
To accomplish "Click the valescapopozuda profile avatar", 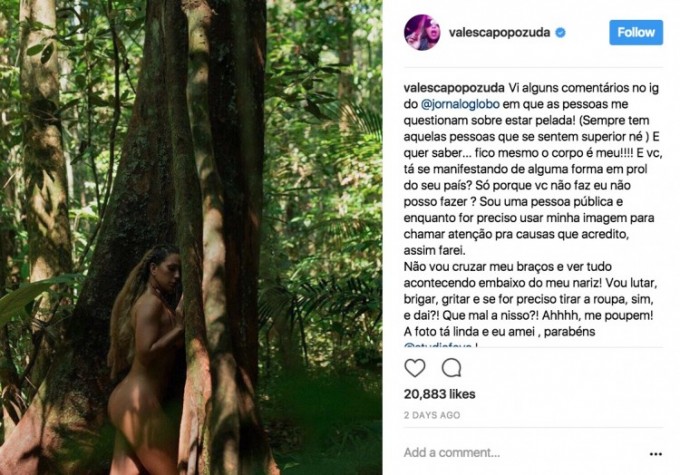I will coord(421,32).
